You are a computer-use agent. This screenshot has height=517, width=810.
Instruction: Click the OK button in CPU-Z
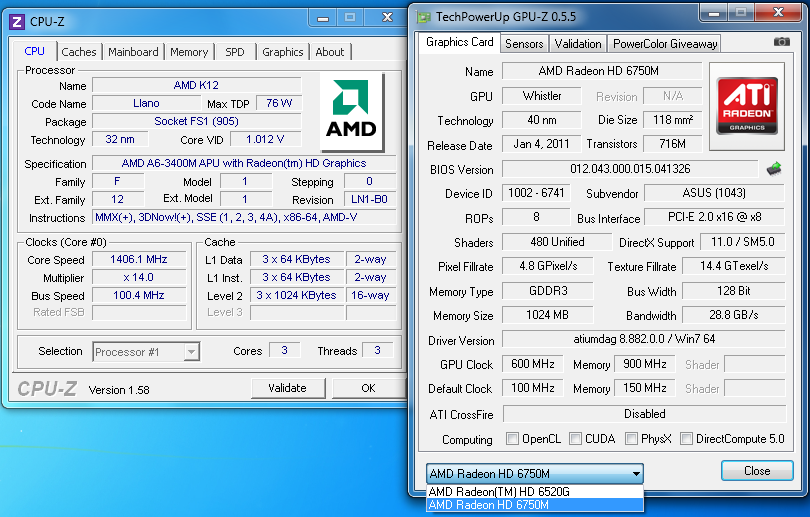(368, 388)
